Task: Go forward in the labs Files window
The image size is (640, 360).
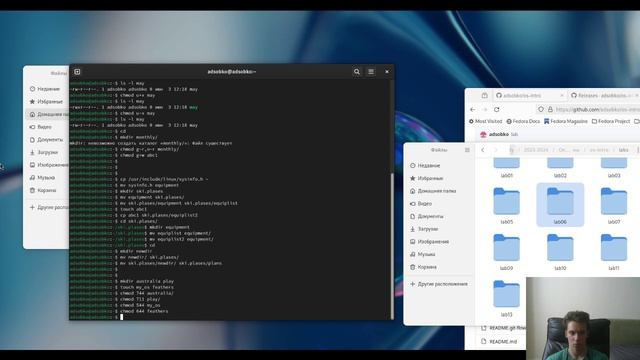Action: tap(496, 150)
